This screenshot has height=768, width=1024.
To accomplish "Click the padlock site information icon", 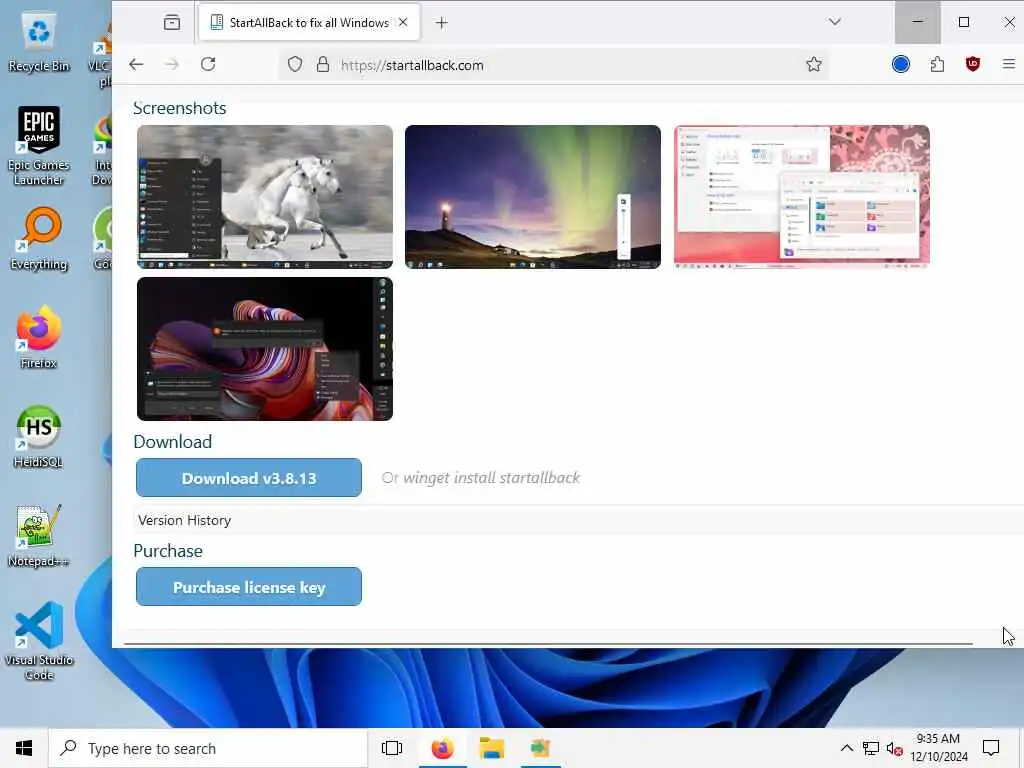I will (323, 65).
